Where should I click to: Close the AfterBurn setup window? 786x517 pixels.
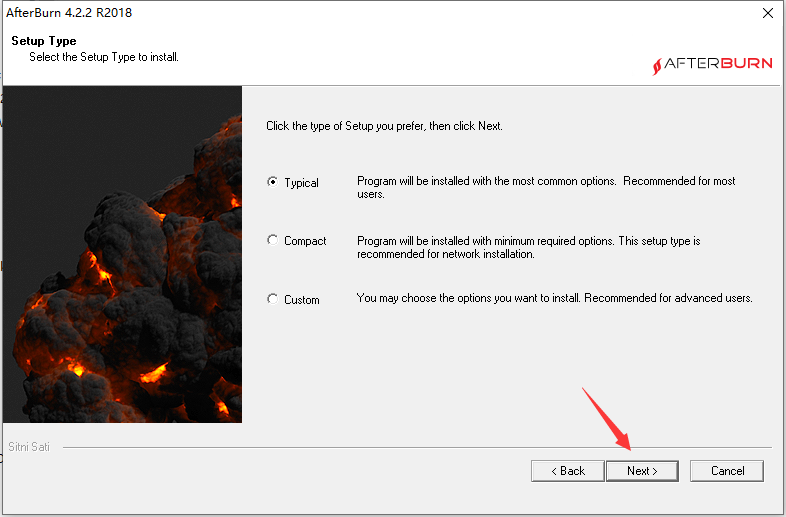(767, 13)
